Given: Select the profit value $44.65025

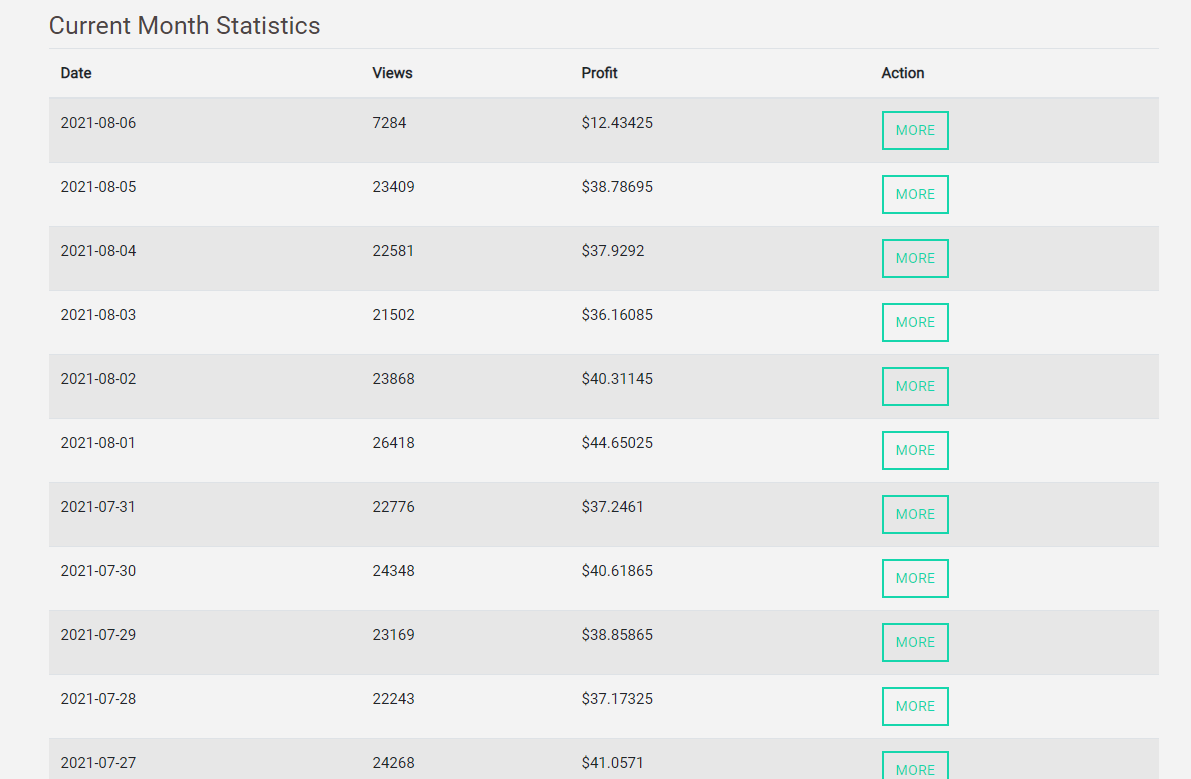Looking at the screenshot, I should click(617, 443).
